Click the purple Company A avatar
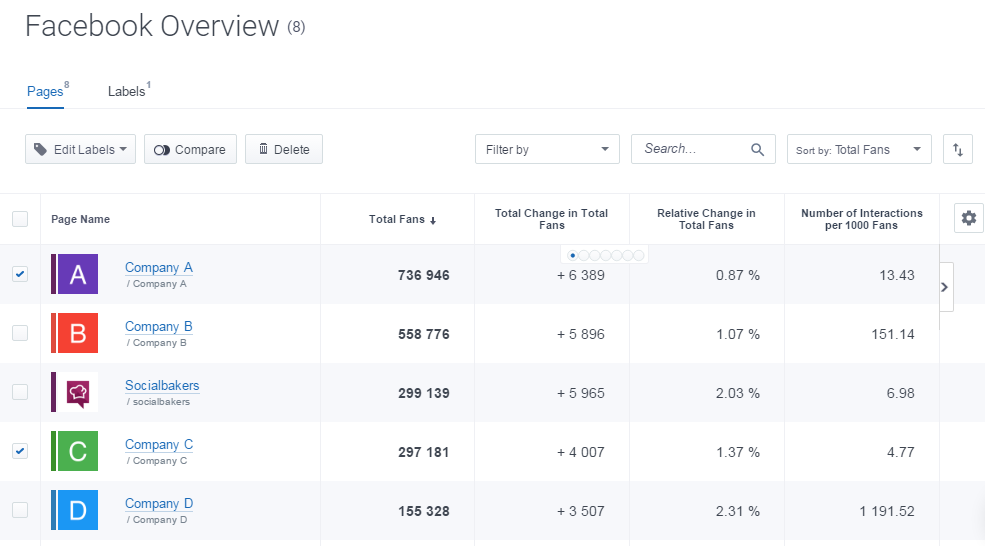 click(x=76, y=274)
